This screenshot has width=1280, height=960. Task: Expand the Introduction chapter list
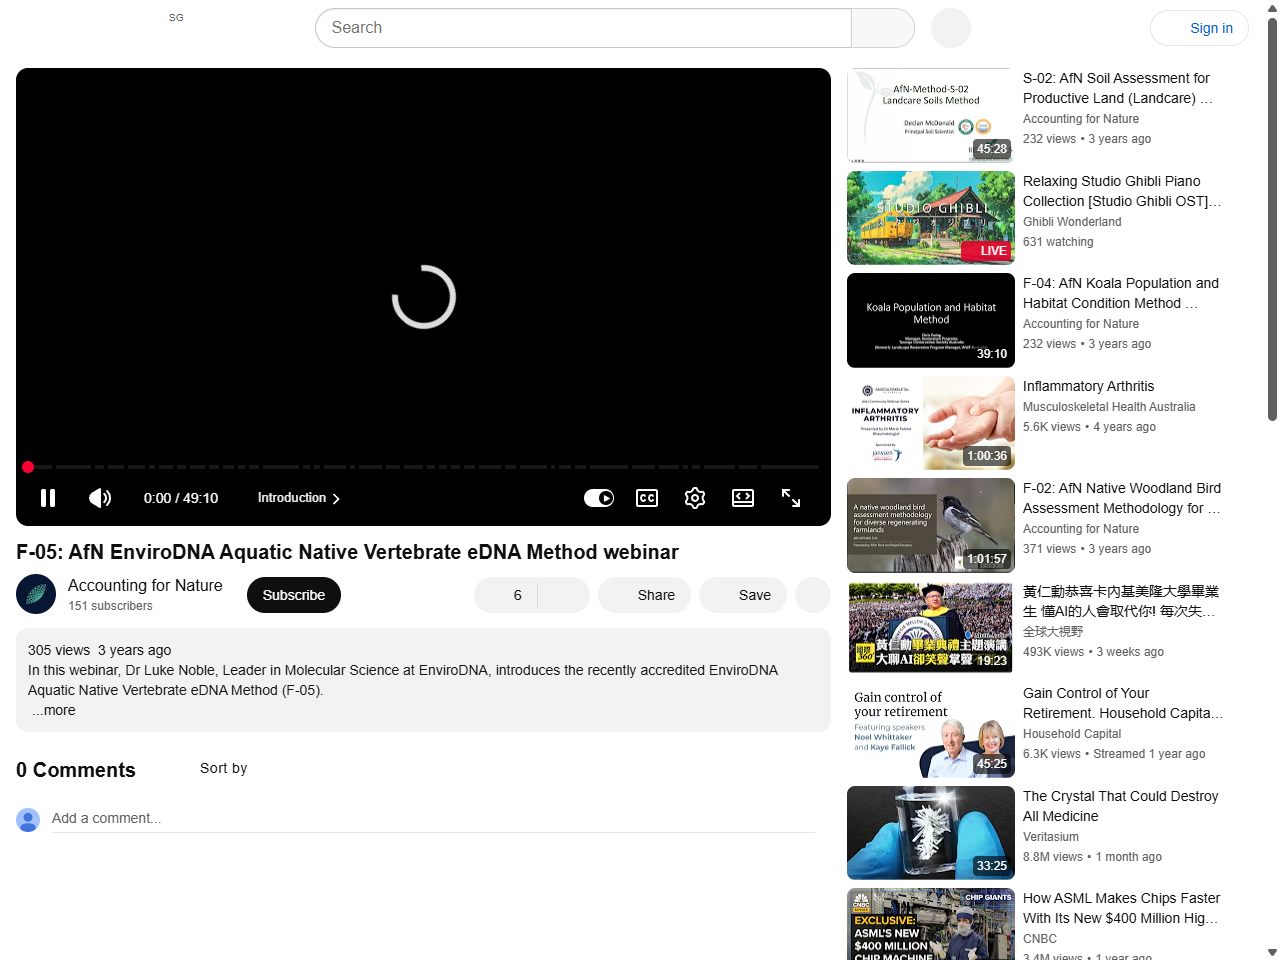pyautogui.click(x=299, y=498)
